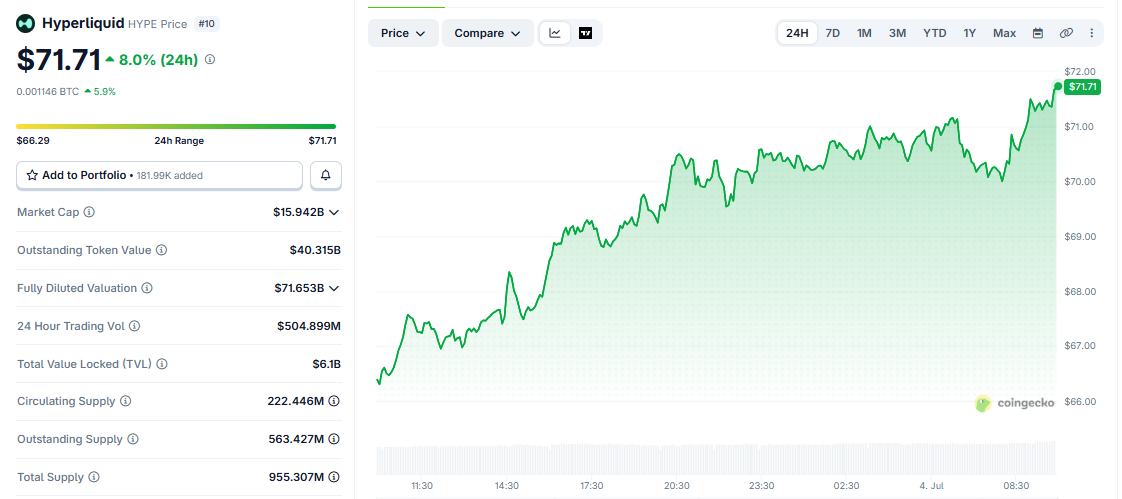Click info icon next to 563.427M value
Viewport: 1122px width, 499px height.
334,440
